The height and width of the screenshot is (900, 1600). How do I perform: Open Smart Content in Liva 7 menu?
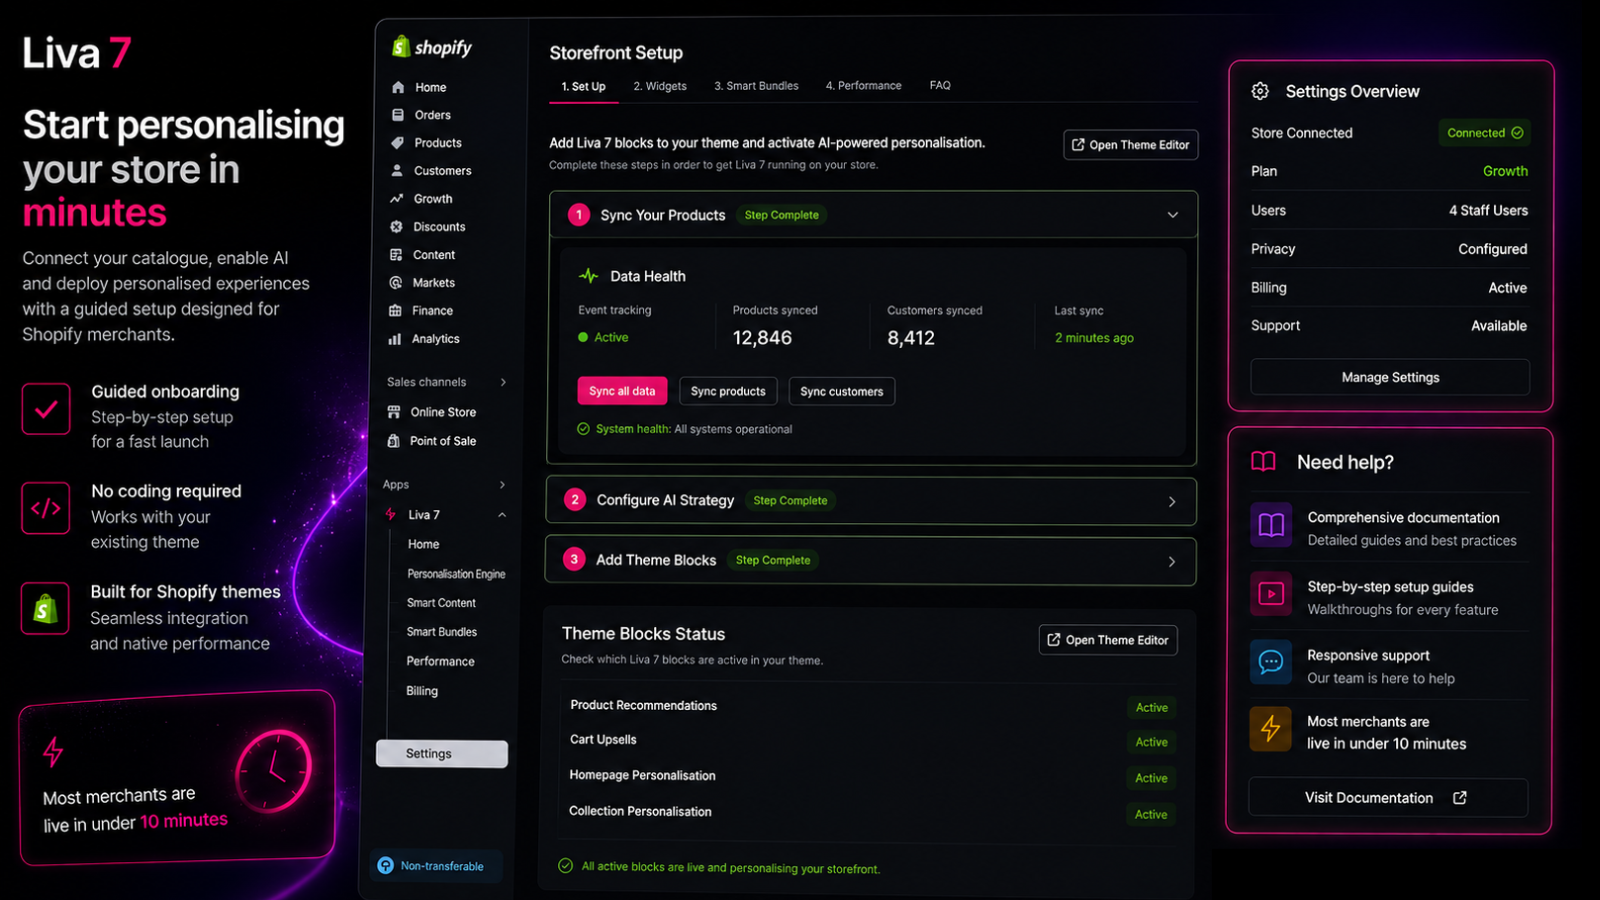coord(441,603)
